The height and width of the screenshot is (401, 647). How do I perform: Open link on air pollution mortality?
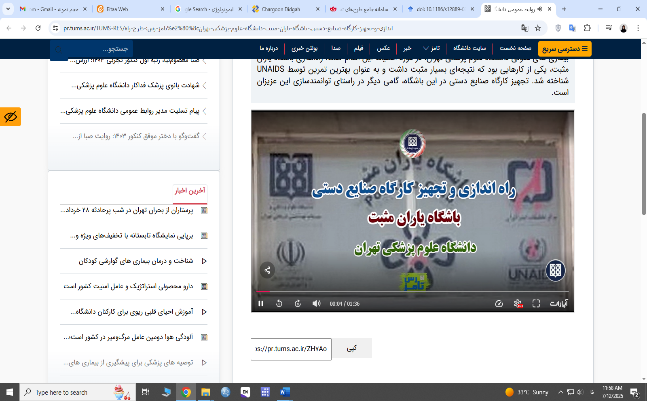click(x=128, y=337)
